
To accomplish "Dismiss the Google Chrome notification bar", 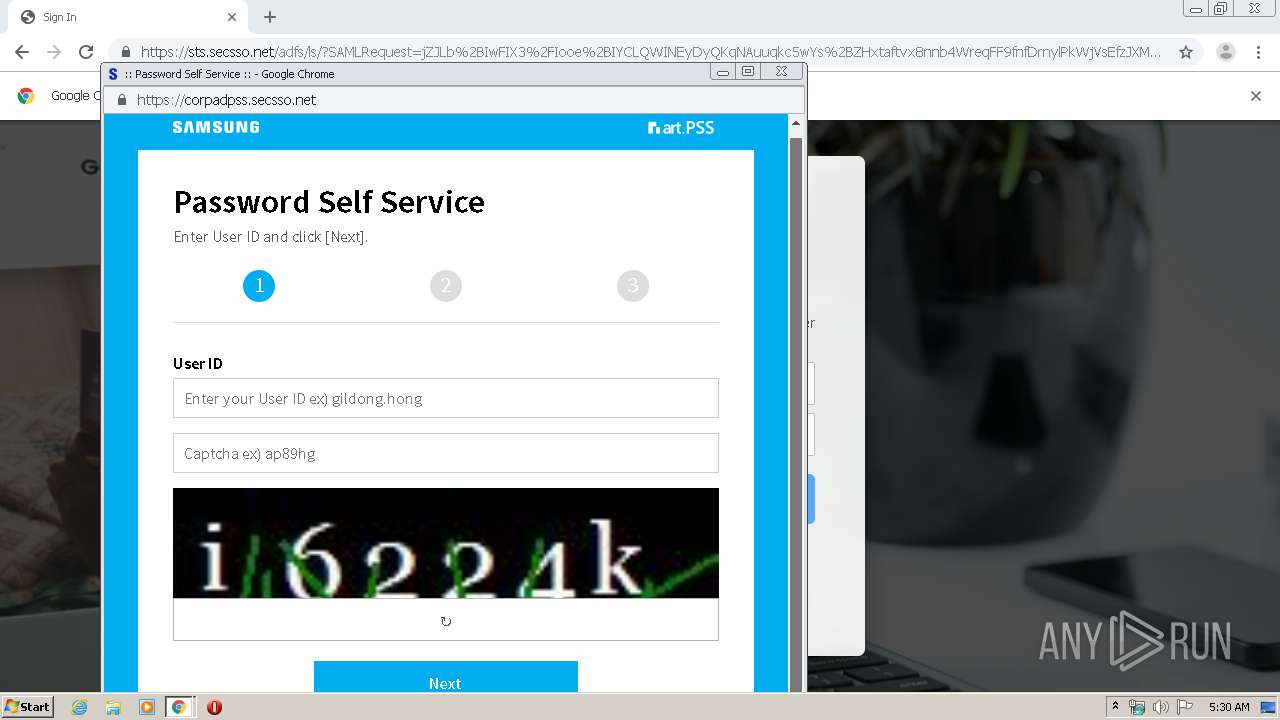I will click(1256, 96).
